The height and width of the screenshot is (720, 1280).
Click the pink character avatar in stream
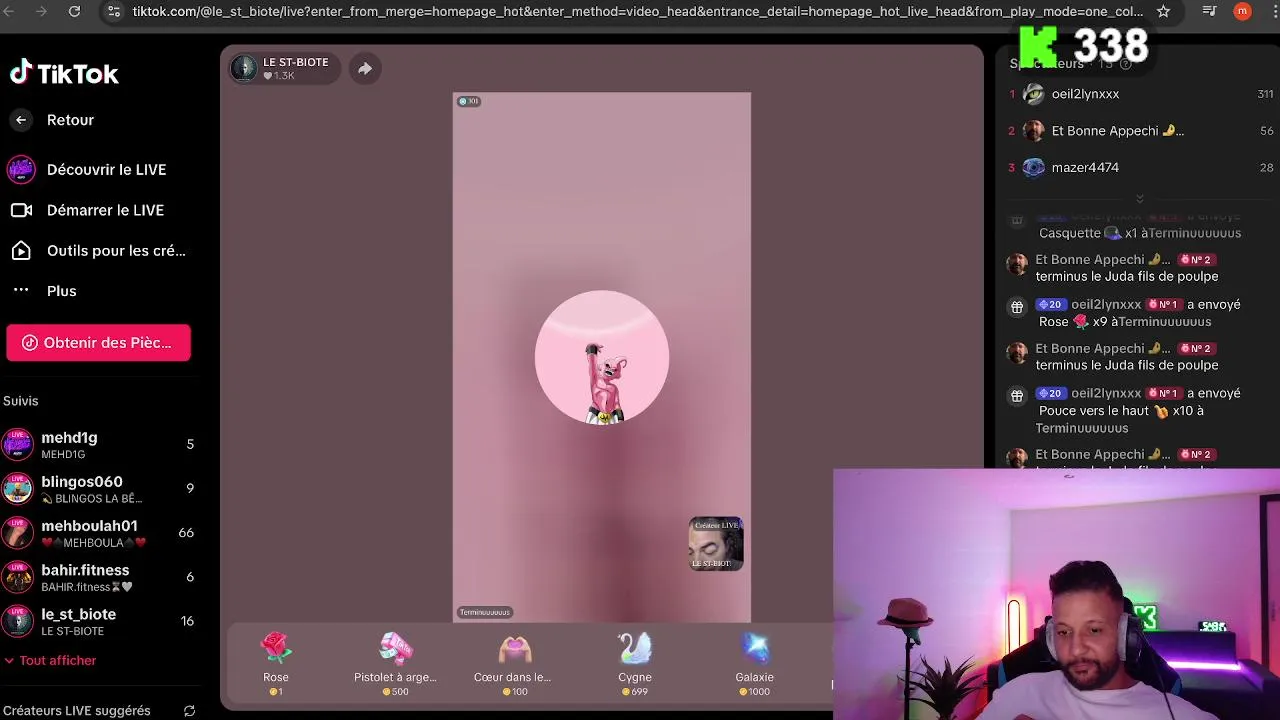(602, 358)
